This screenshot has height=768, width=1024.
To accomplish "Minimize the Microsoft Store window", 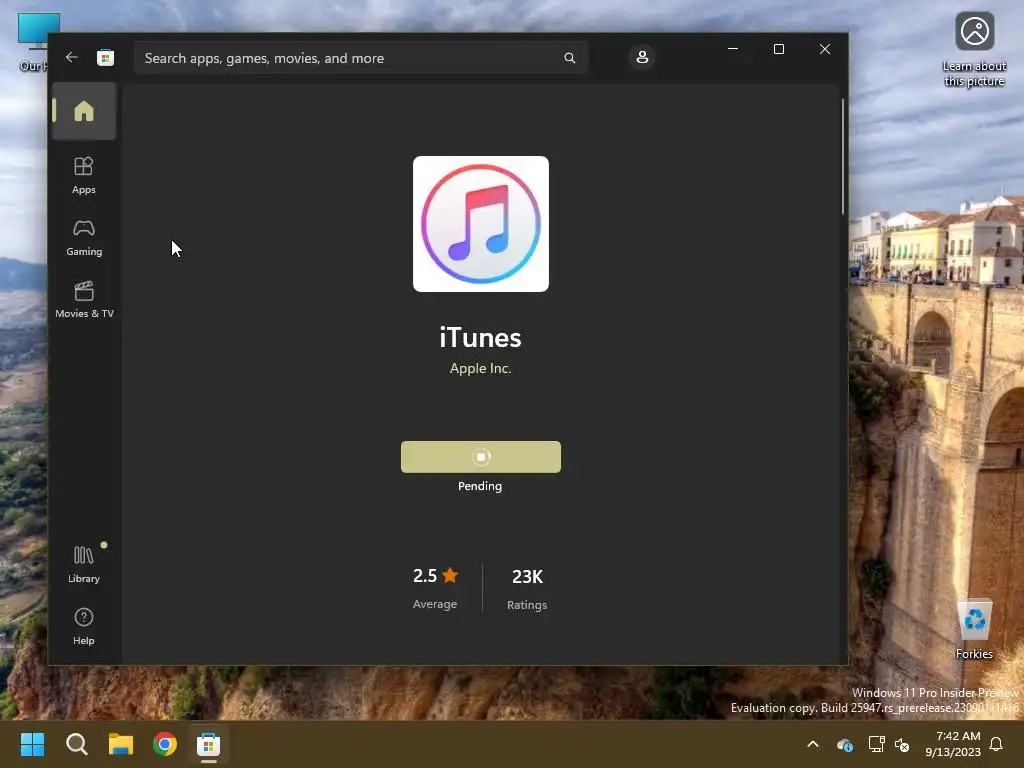I will [x=733, y=49].
